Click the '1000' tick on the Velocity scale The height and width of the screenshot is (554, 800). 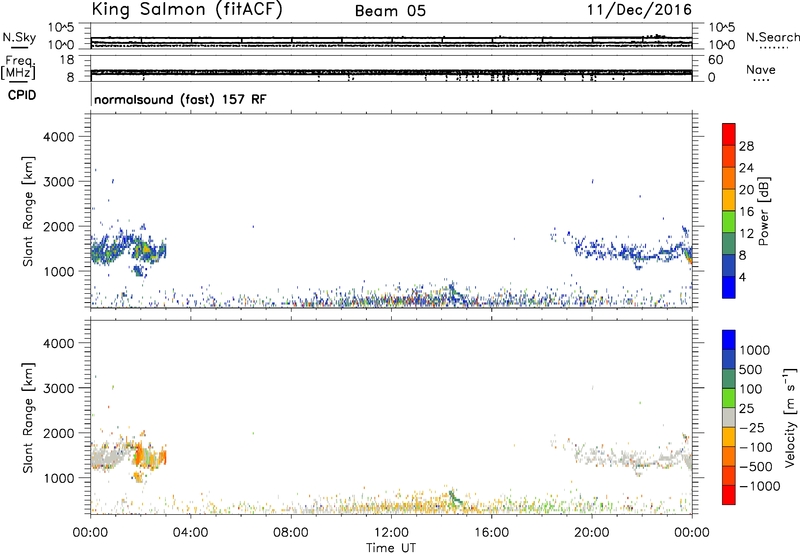coord(755,350)
